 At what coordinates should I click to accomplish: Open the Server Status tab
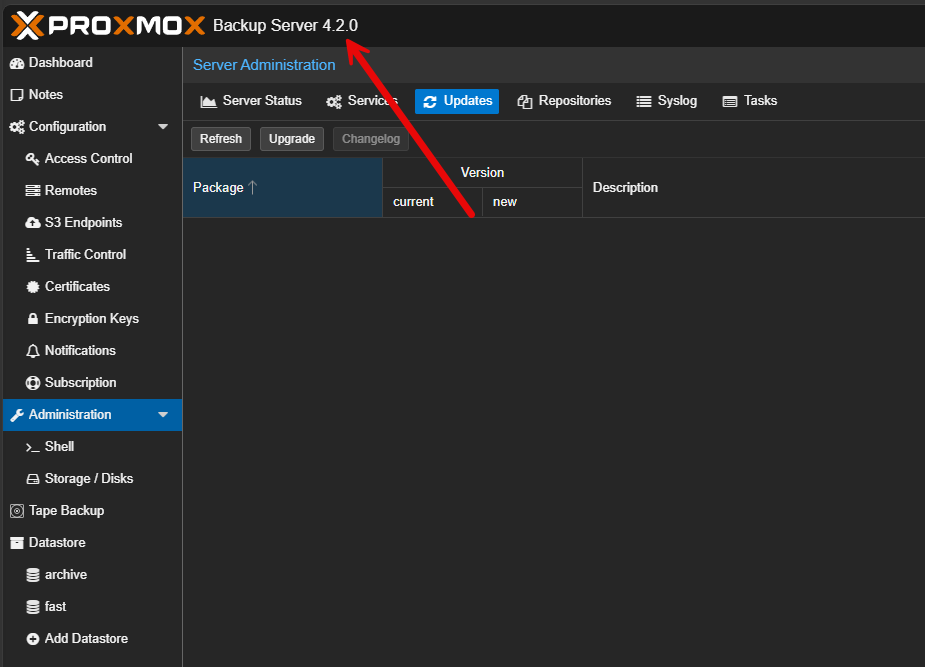[251, 101]
